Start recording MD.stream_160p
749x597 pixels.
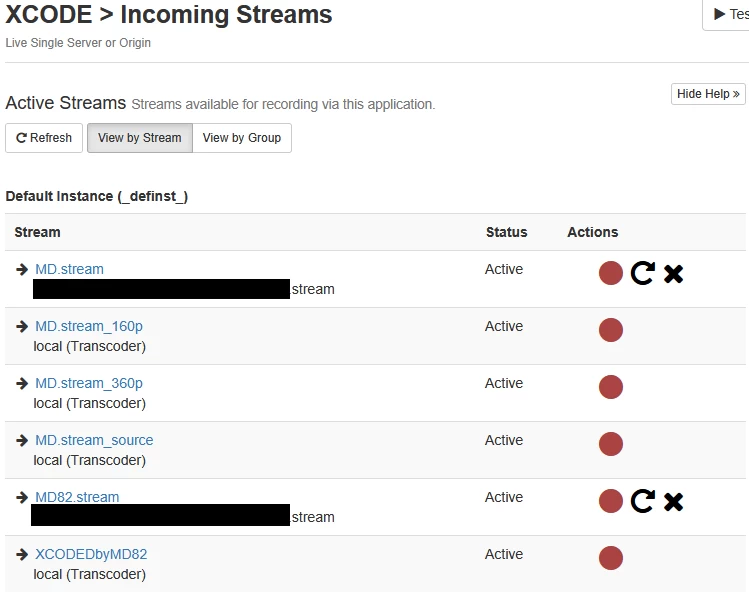[610, 330]
